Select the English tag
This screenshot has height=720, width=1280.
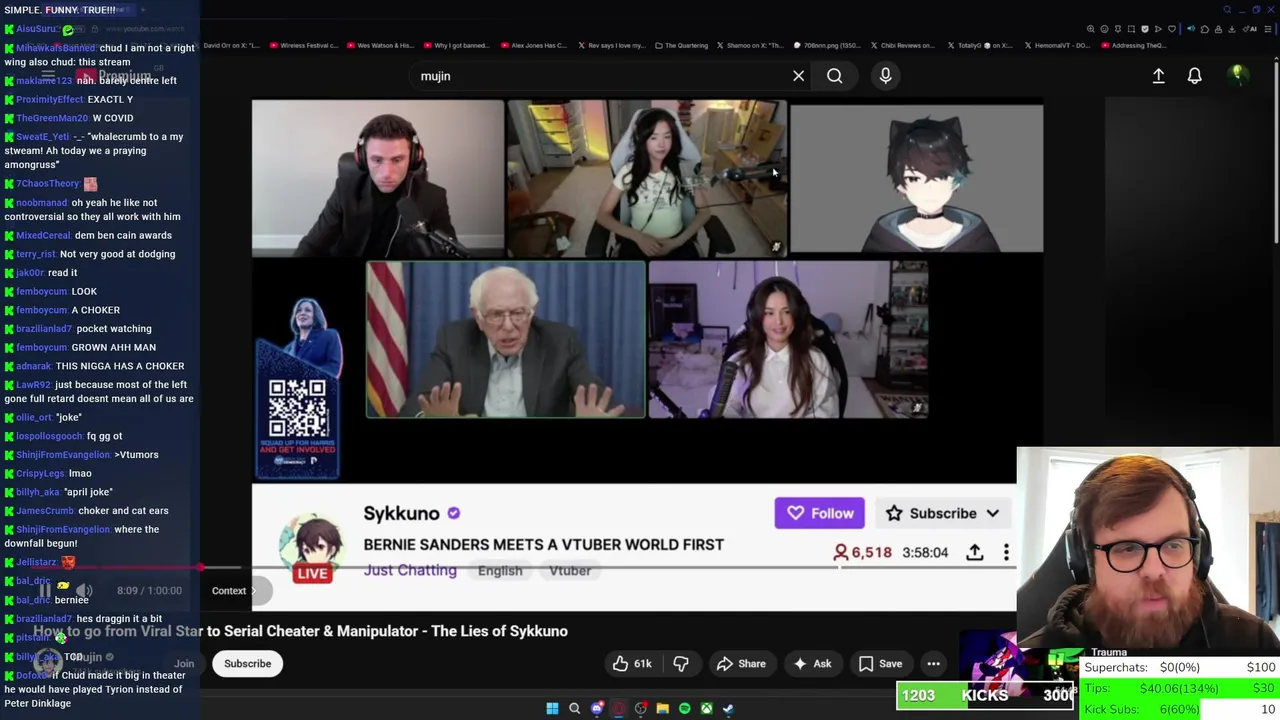[x=500, y=571]
